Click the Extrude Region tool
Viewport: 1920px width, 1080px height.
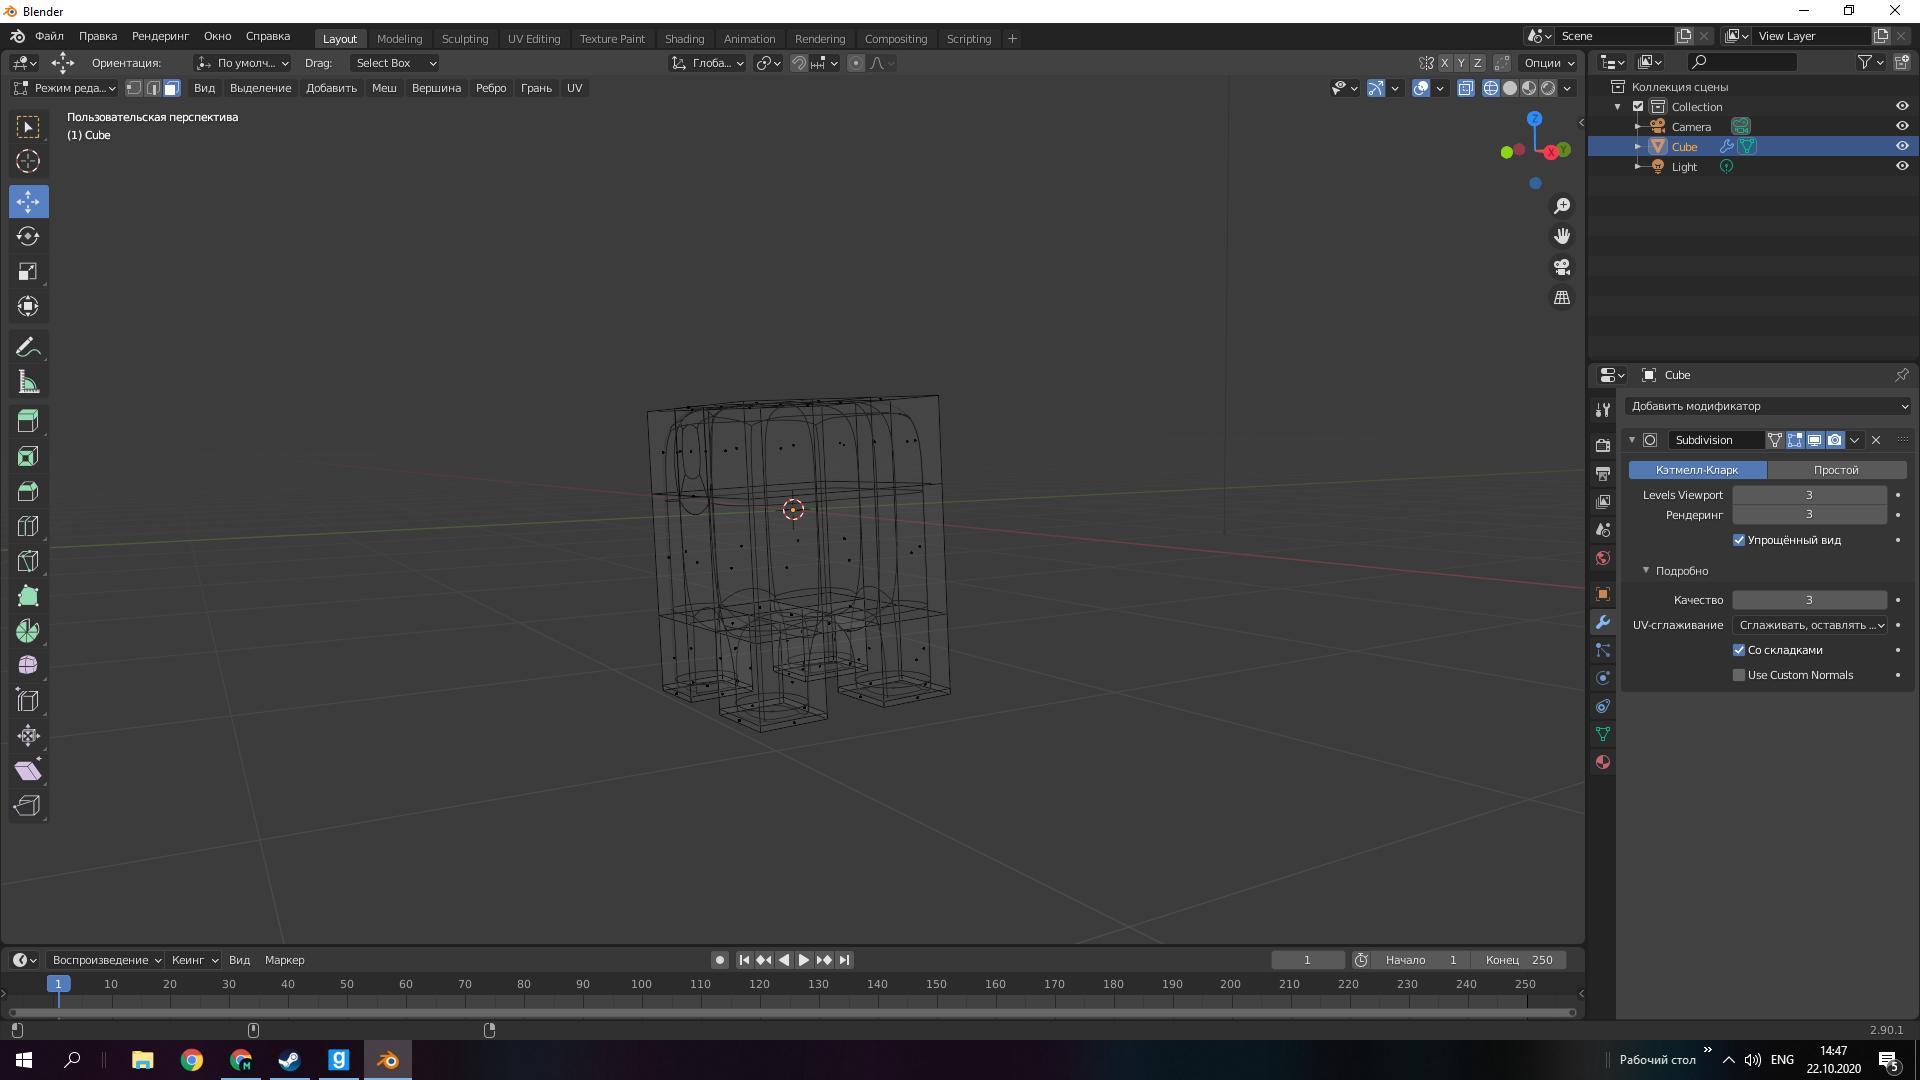(x=28, y=421)
